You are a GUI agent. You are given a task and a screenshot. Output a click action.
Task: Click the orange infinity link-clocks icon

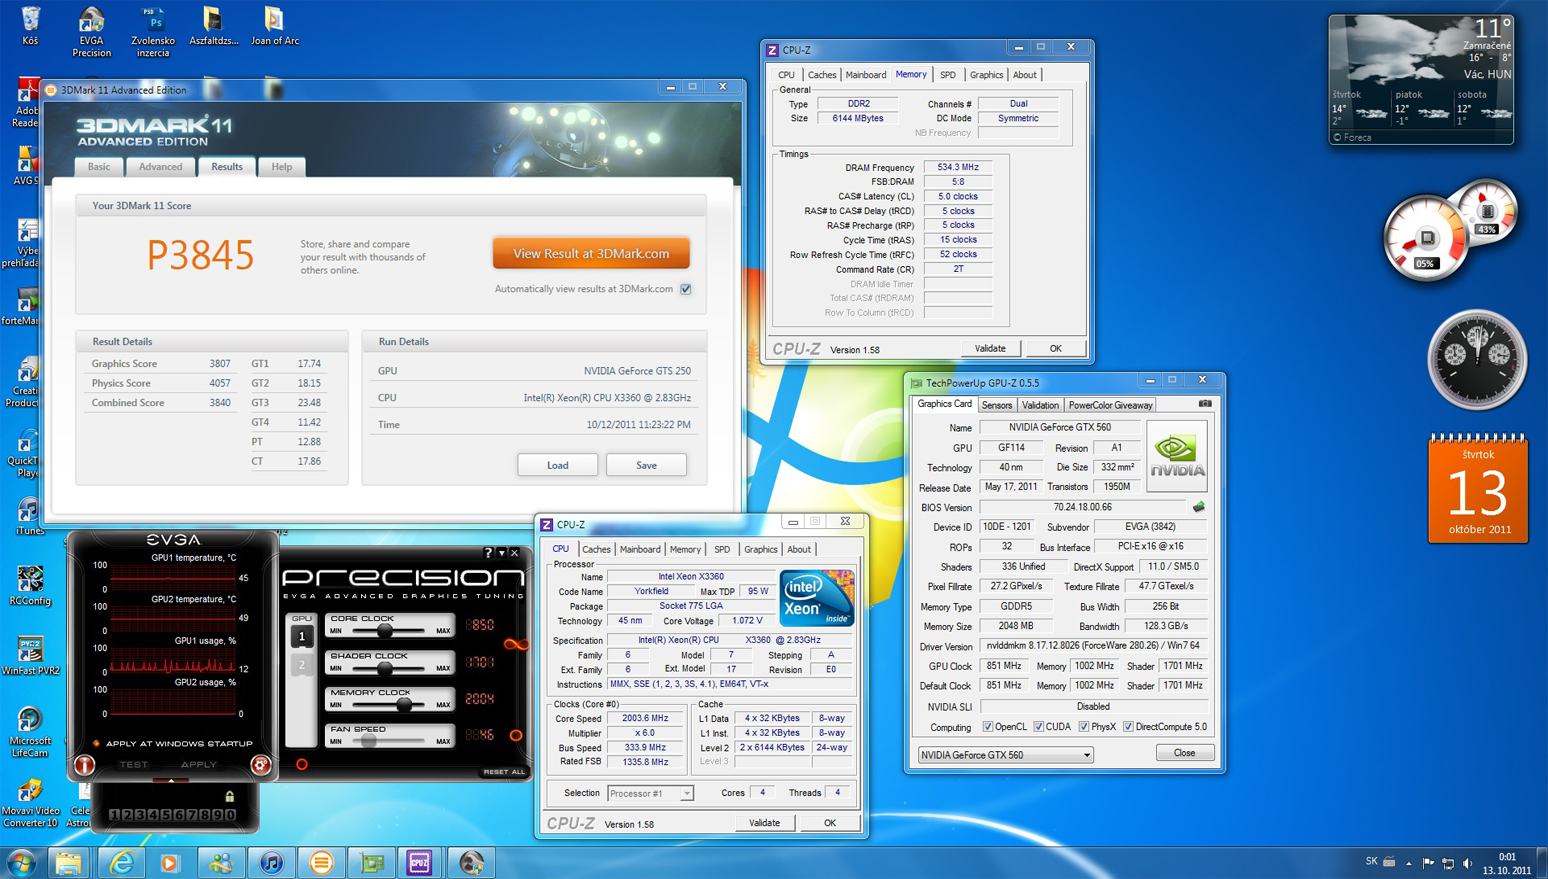click(516, 644)
